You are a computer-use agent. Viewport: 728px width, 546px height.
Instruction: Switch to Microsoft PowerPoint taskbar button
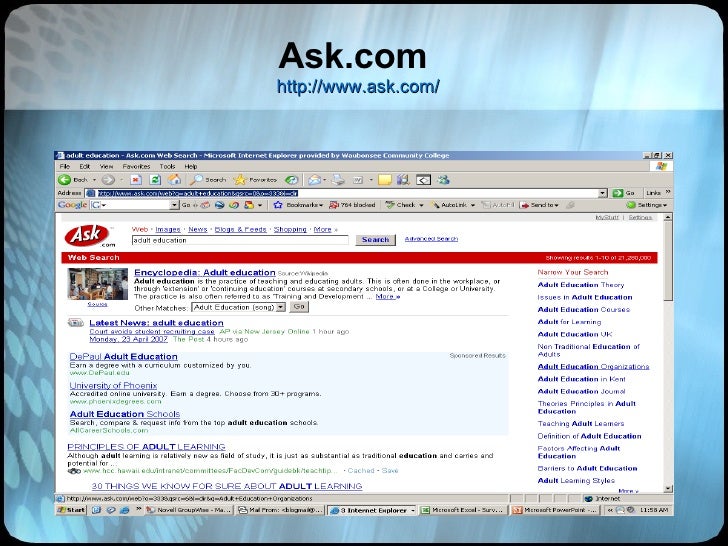(x=556, y=510)
